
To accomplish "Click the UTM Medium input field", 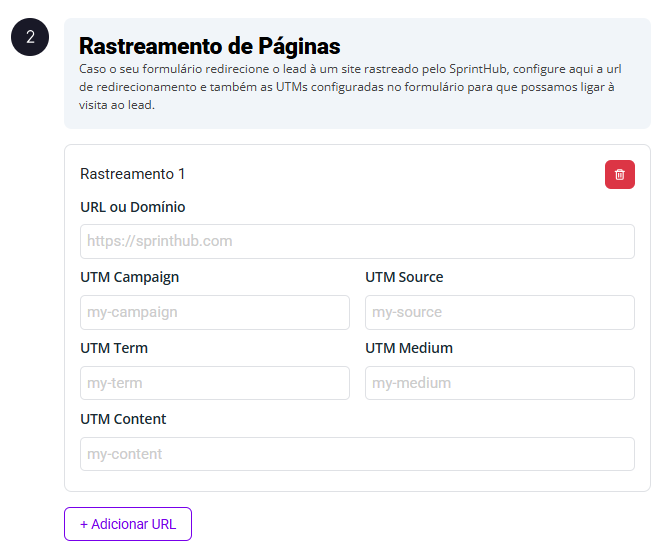I will point(499,383).
